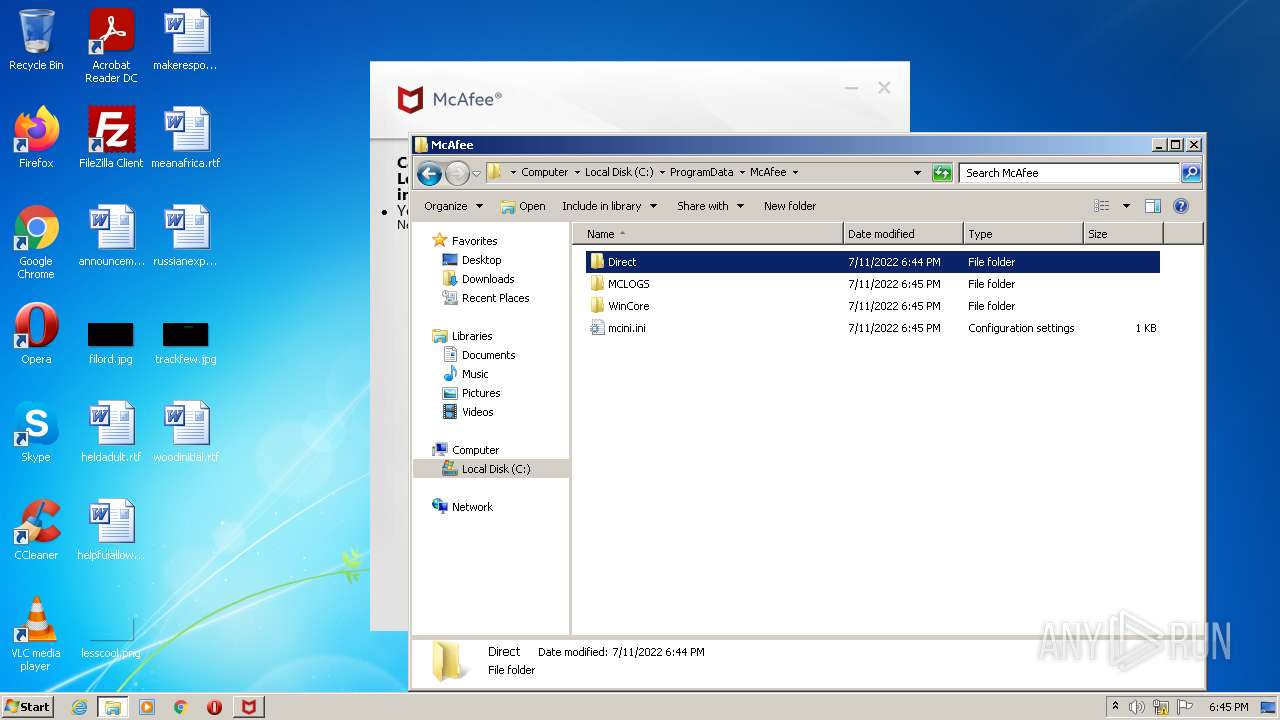Image resolution: width=1280 pixels, height=720 pixels.
Task: Select Skype desktop shortcut
Action: pyautogui.click(x=36, y=432)
